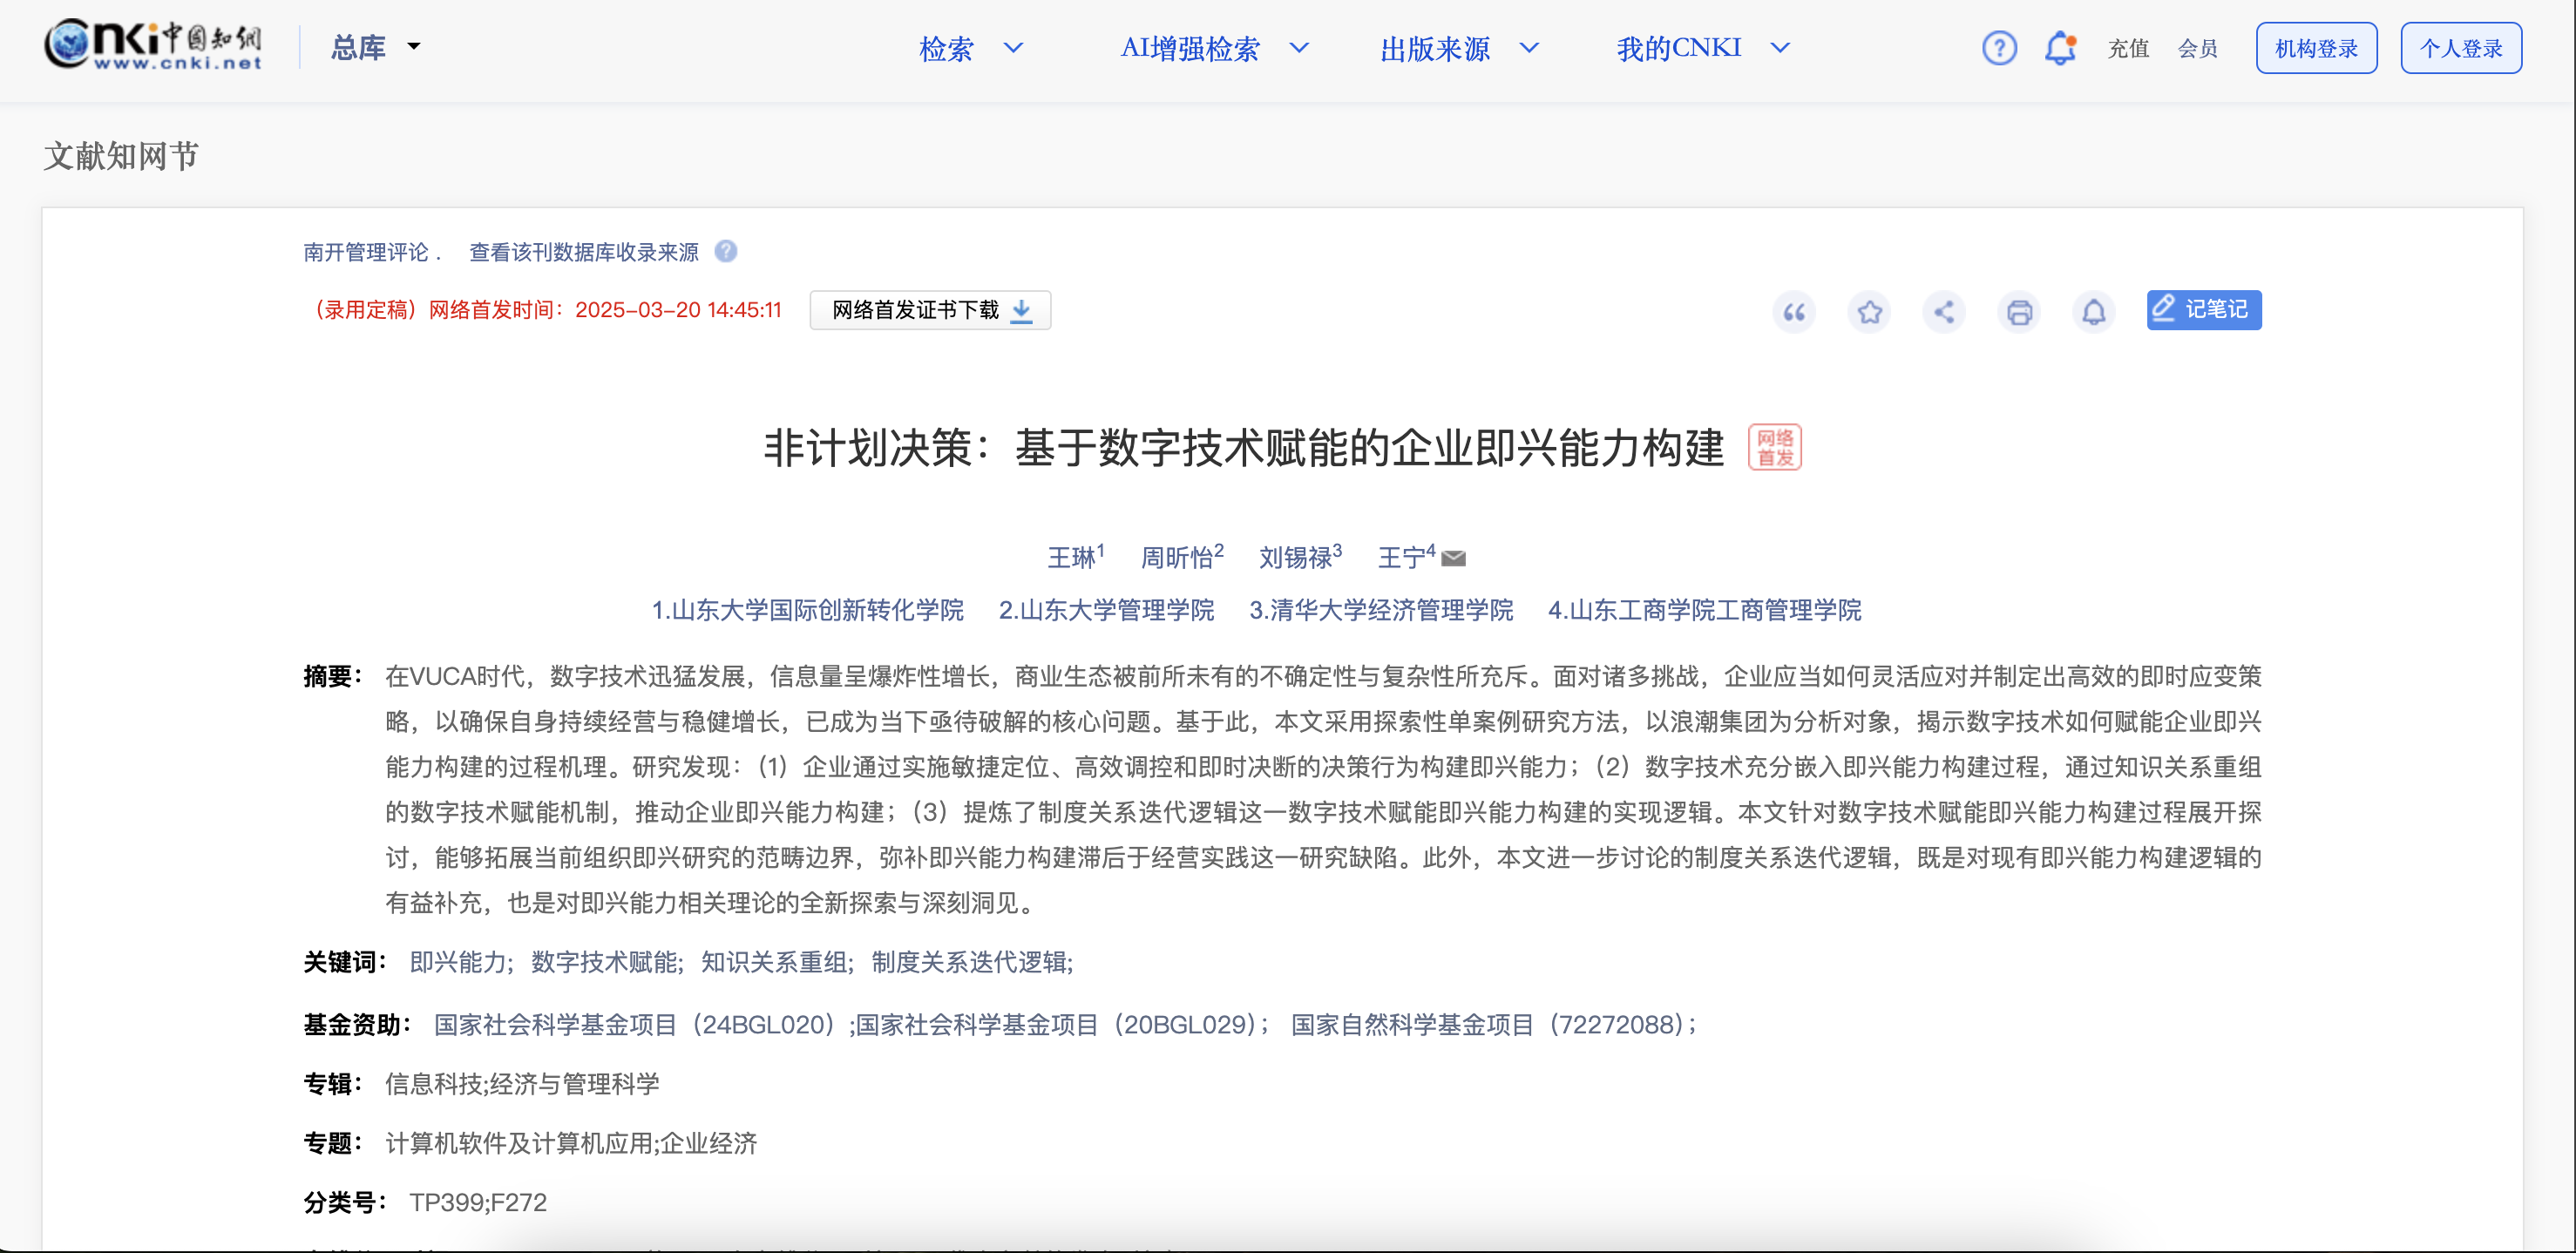Click the 机构登录 button
The width and height of the screenshot is (2576, 1253).
coord(2316,48)
